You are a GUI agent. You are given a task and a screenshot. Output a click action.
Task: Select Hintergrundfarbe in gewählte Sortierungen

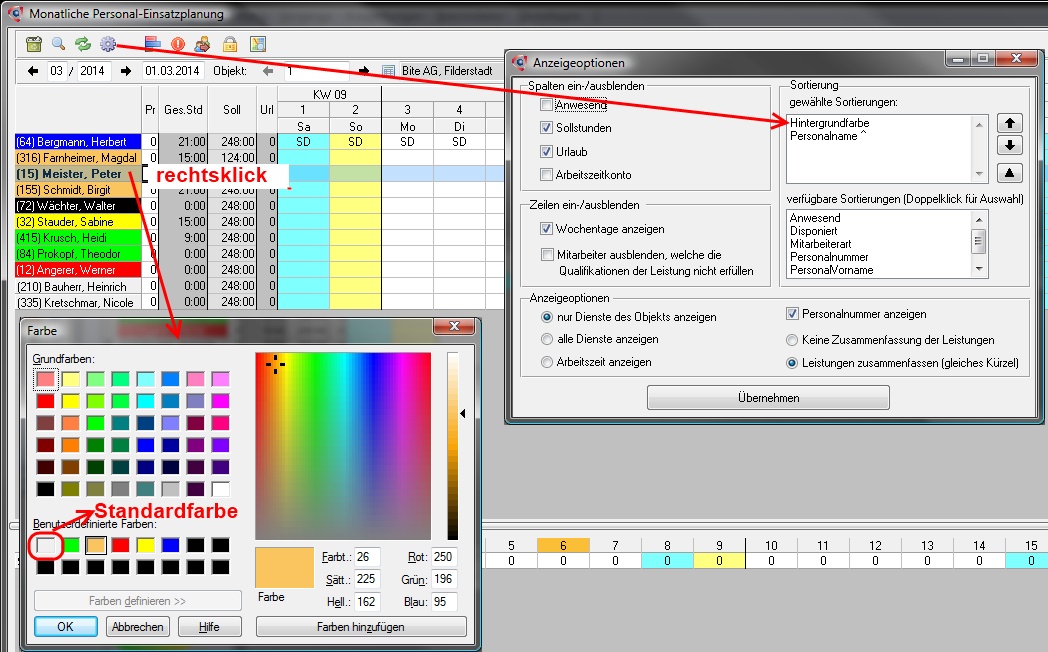tap(829, 123)
